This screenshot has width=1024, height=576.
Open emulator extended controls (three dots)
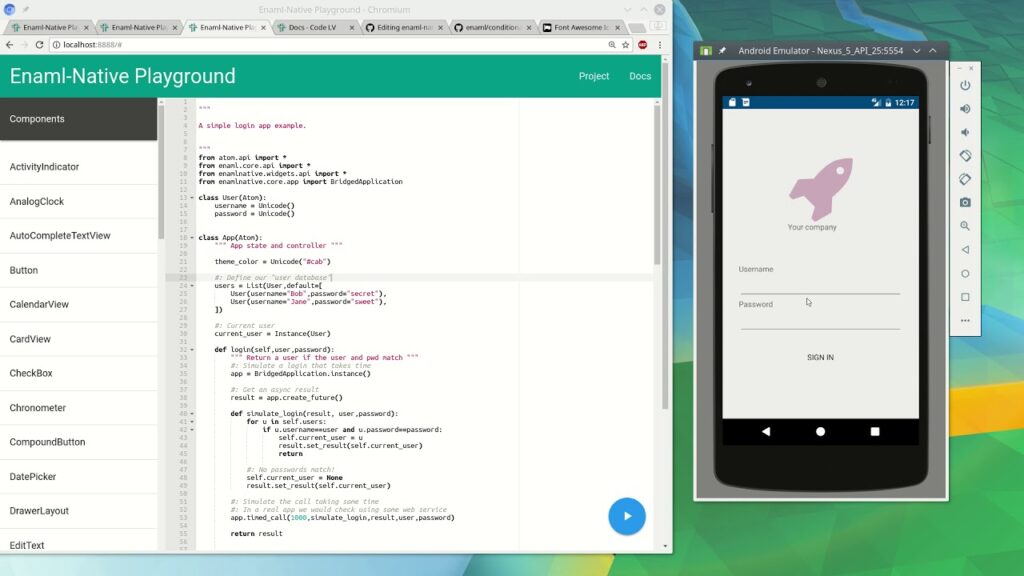point(965,321)
